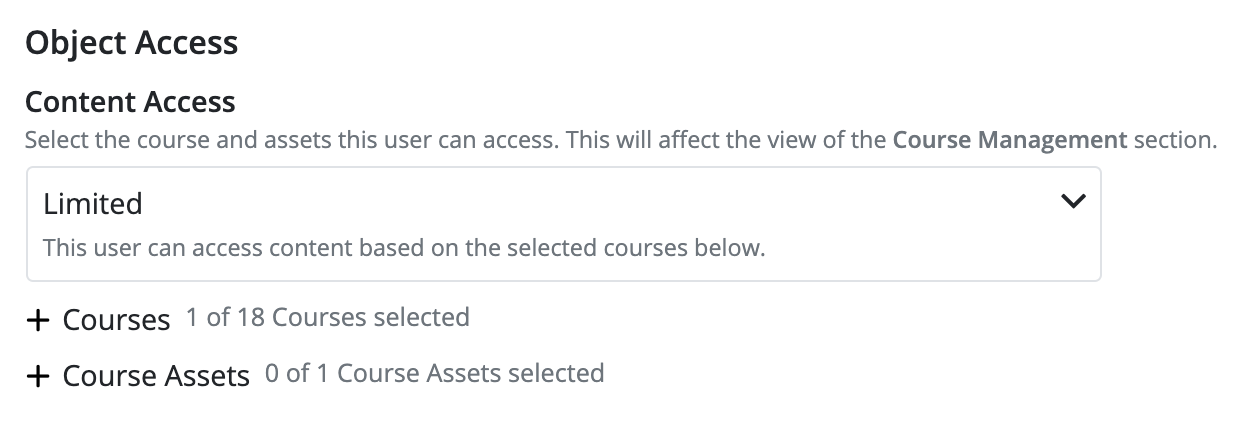
Task: Click the 'Courses' label text
Action: click(x=116, y=320)
